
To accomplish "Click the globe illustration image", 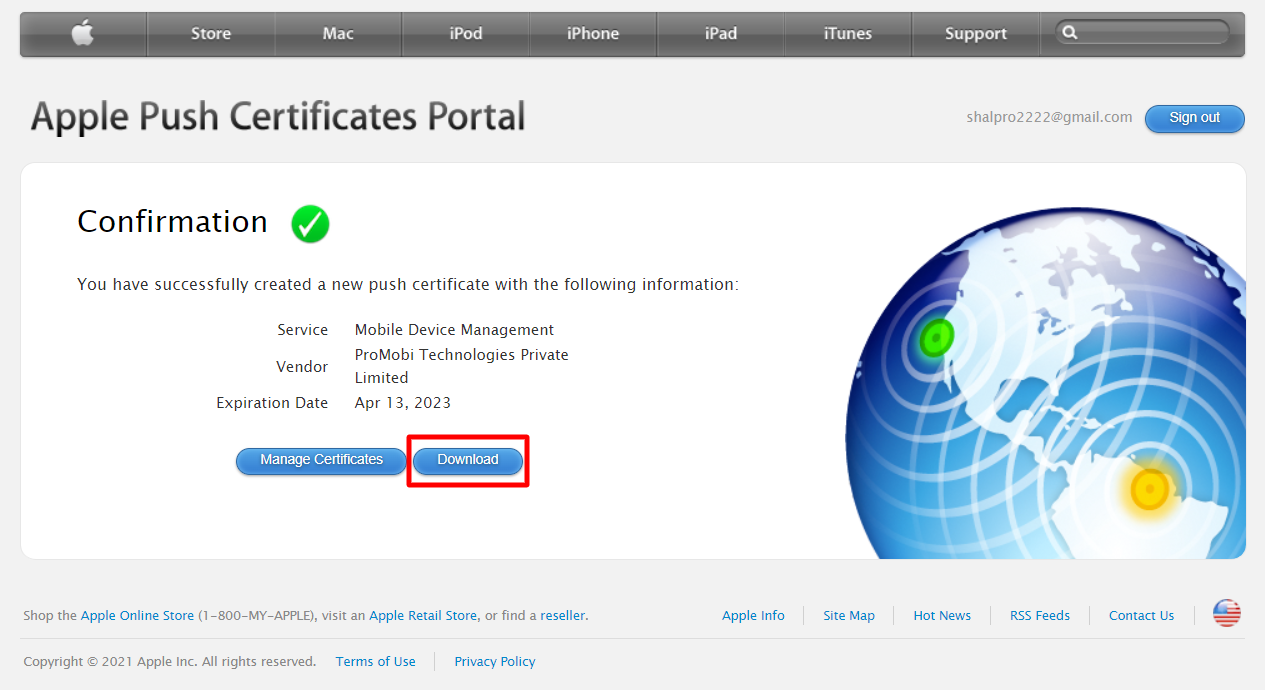I will pyautogui.click(x=1045, y=385).
